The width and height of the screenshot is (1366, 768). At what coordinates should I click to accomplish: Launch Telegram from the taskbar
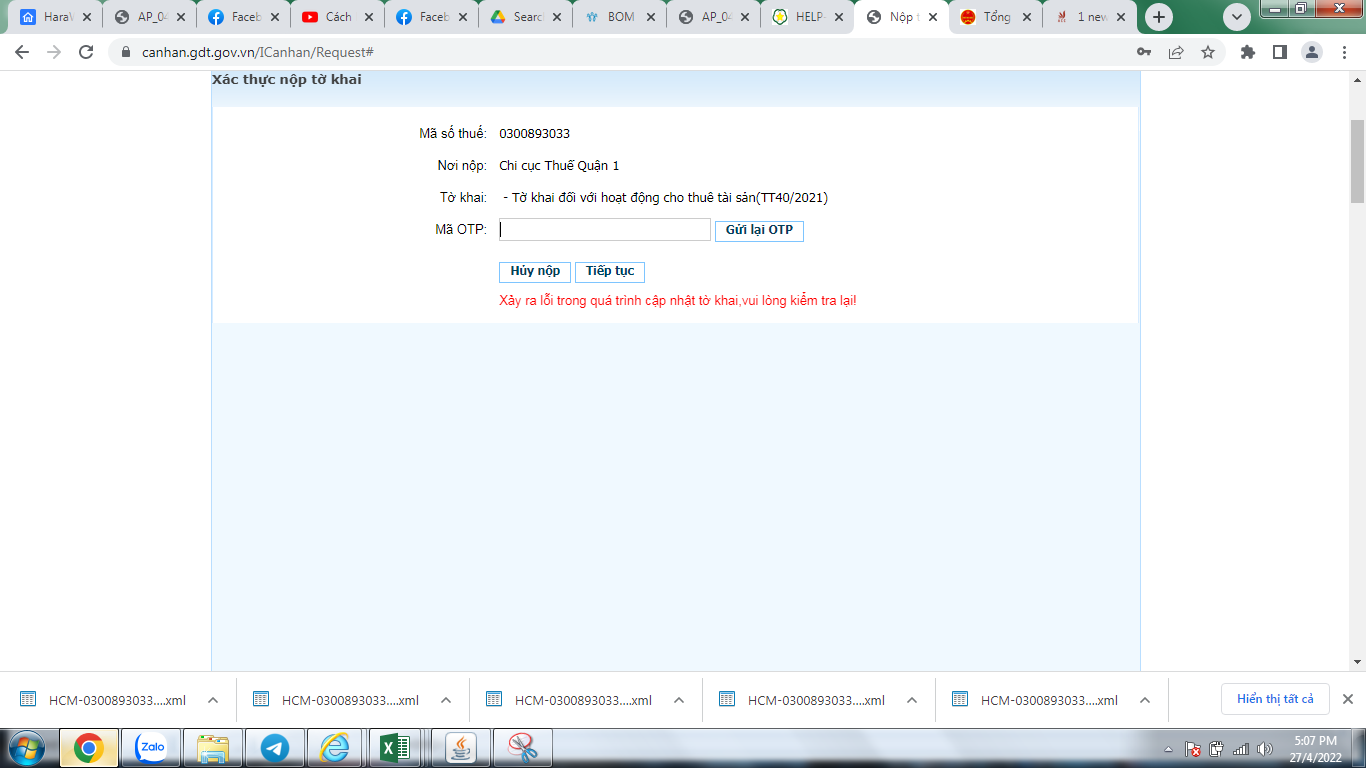point(274,747)
